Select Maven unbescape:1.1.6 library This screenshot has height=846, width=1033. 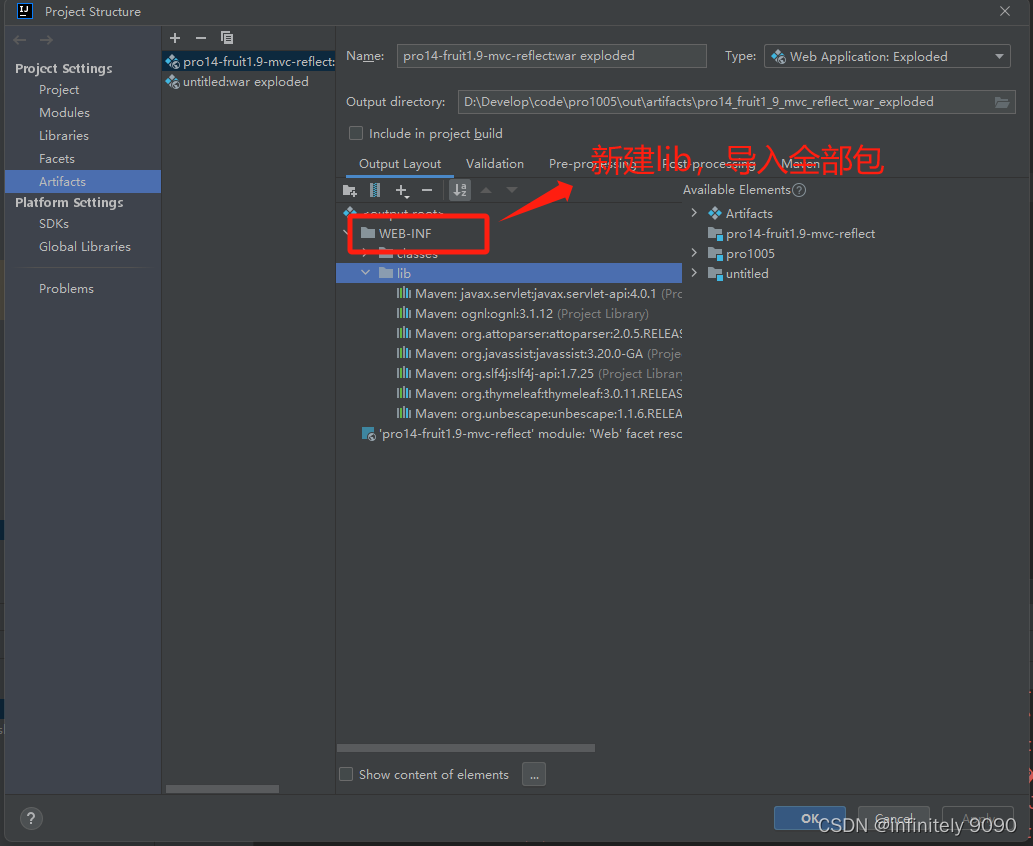pyautogui.click(x=538, y=414)
